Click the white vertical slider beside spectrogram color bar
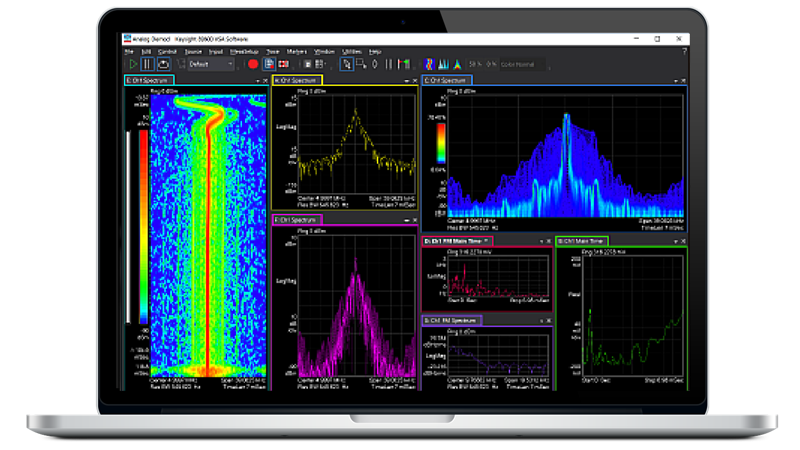The width and height of the screenshot is (800, 450). click(129, 227)
